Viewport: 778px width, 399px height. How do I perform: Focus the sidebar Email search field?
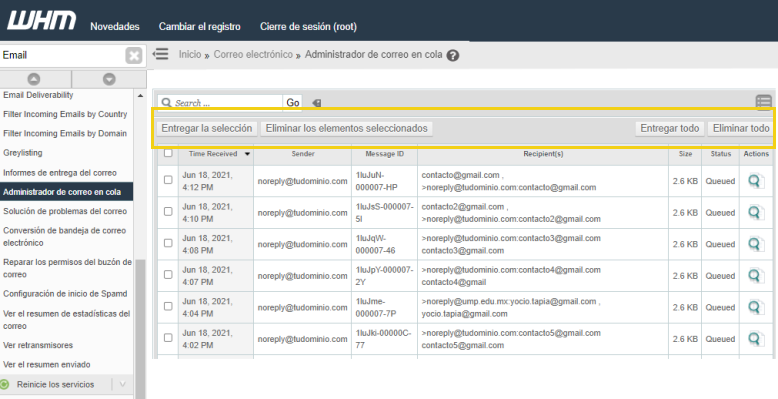point(62,55)
